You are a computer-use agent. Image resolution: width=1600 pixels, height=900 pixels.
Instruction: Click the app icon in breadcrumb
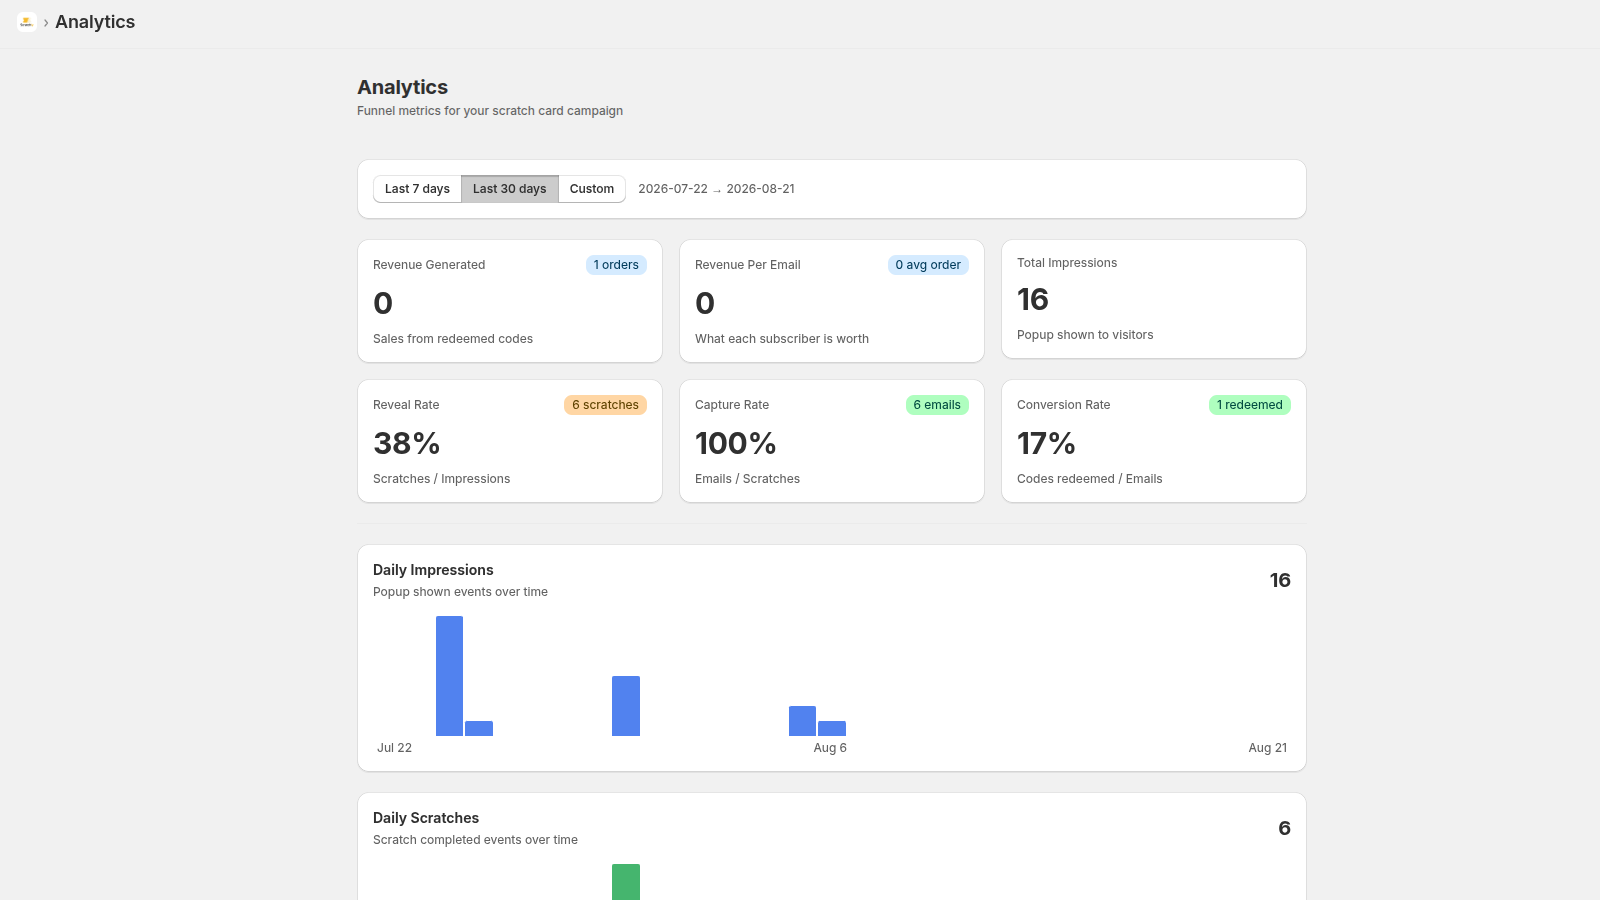coord(26,22)
